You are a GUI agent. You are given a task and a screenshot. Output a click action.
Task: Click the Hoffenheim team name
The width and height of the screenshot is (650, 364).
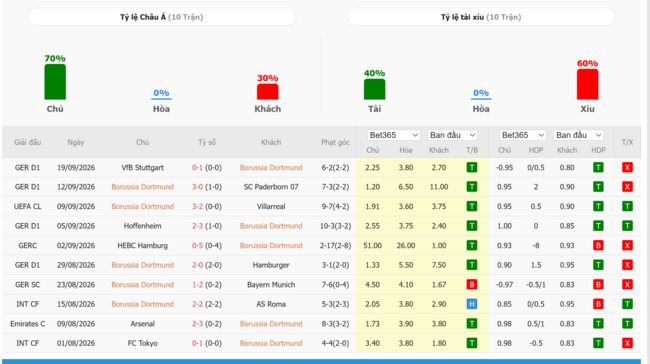pyautogui.click(x=142, y=226)
